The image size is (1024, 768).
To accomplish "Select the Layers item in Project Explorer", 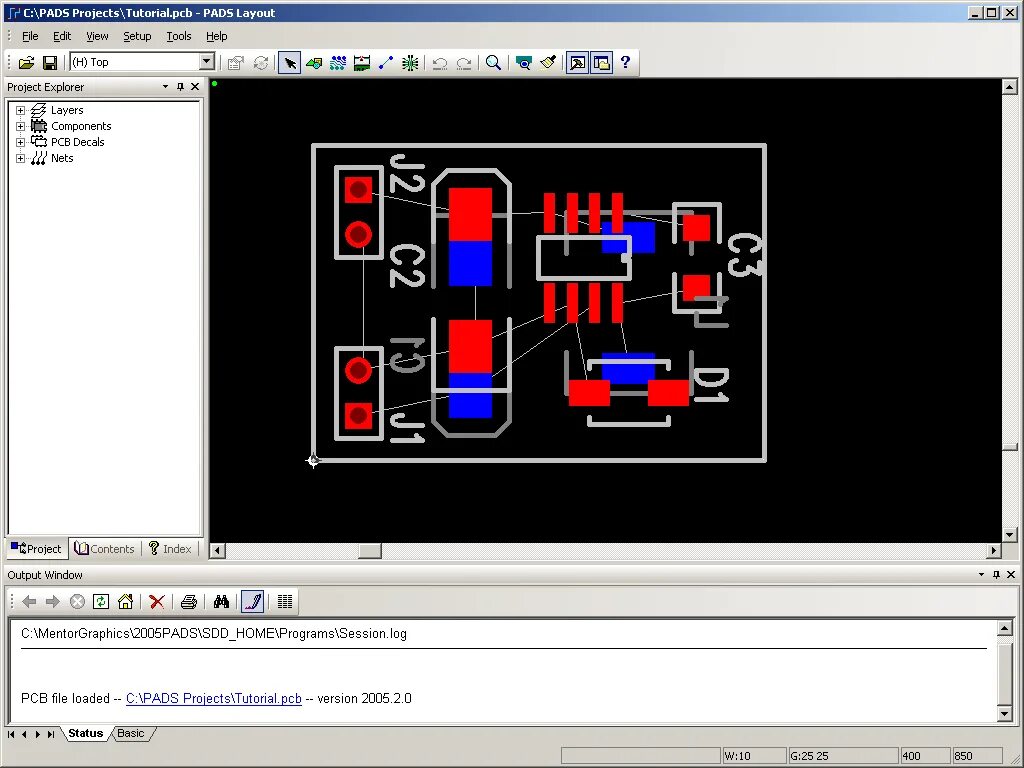I will [67, 110].
